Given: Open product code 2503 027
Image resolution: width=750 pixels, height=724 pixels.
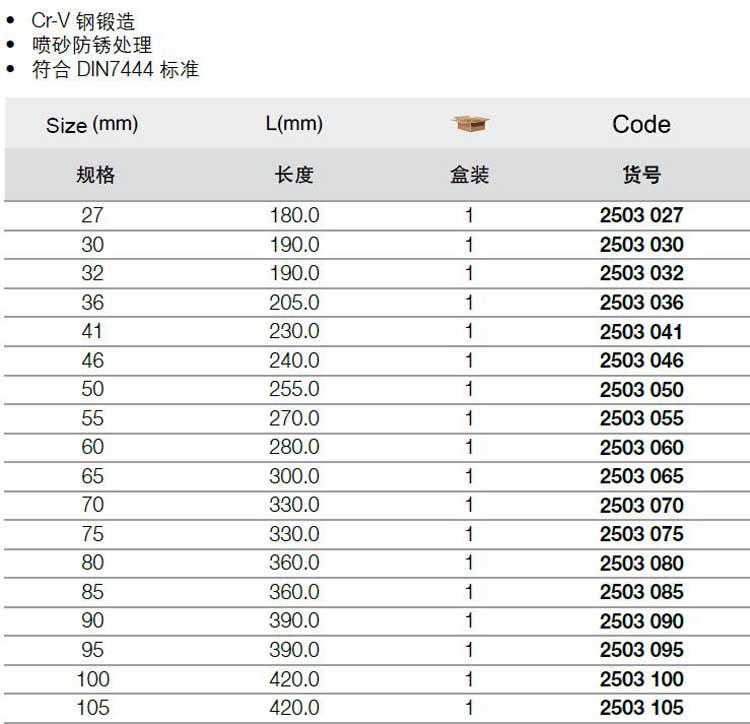Looking at the screenshot, I should point(641,215).
